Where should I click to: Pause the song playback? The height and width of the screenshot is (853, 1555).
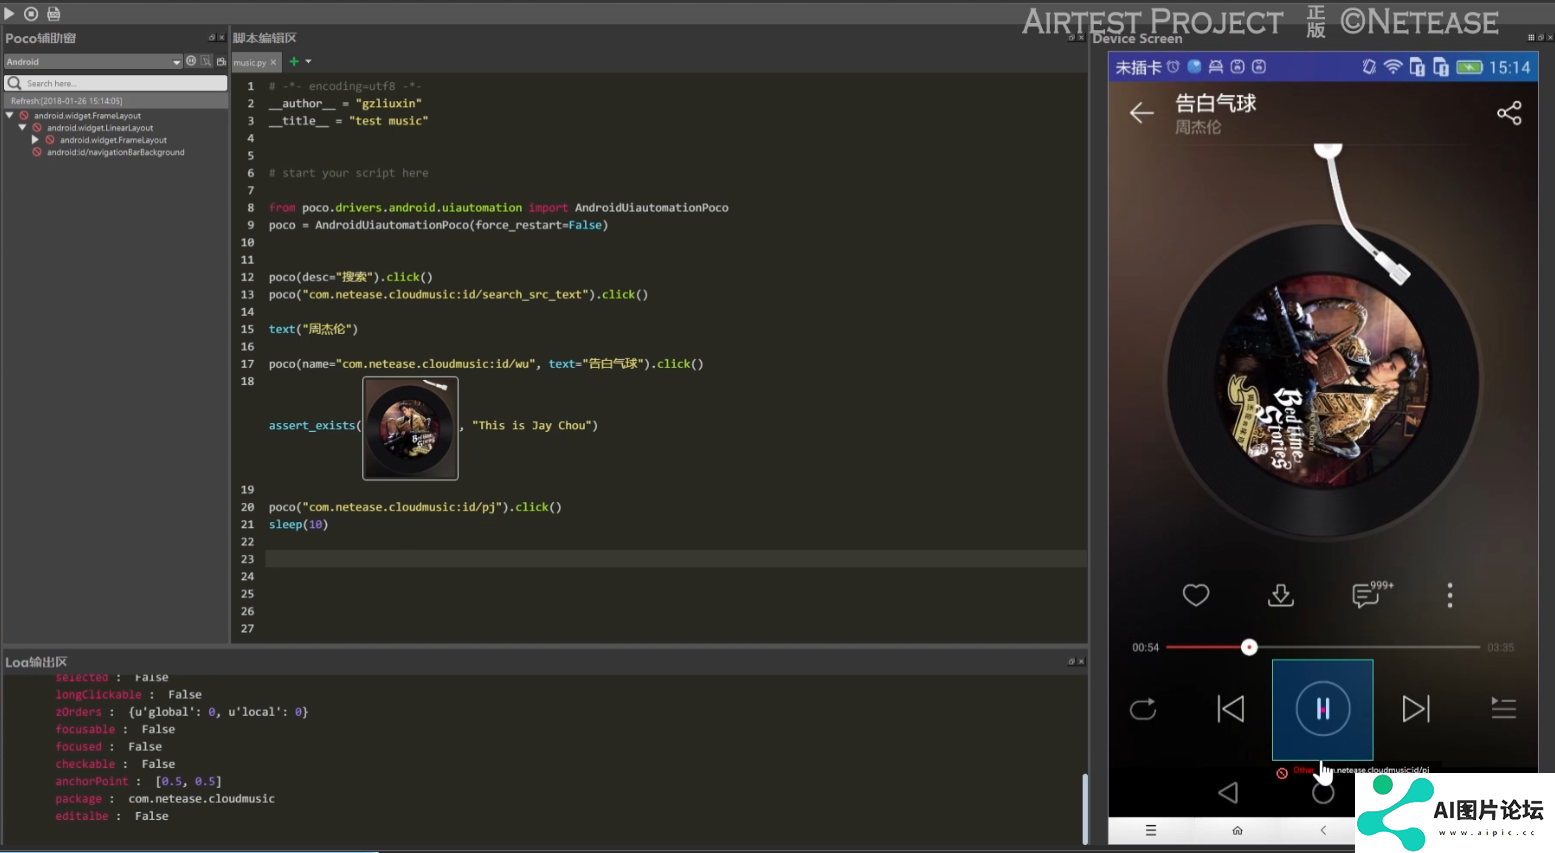click(x=1323, y=709)
